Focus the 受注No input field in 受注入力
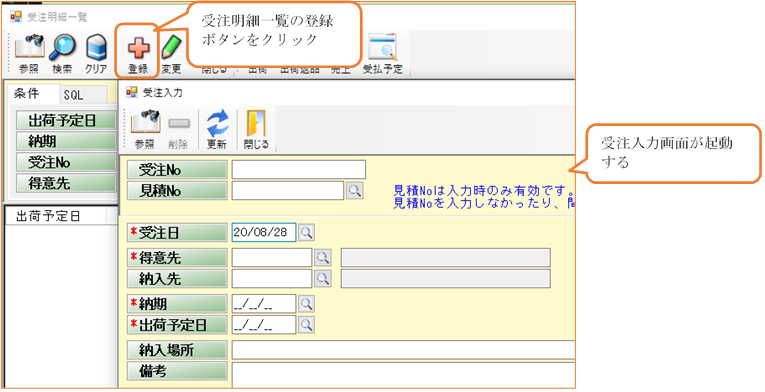The height and width of the screenshot is (392, 765). click(x=299, y=169)
